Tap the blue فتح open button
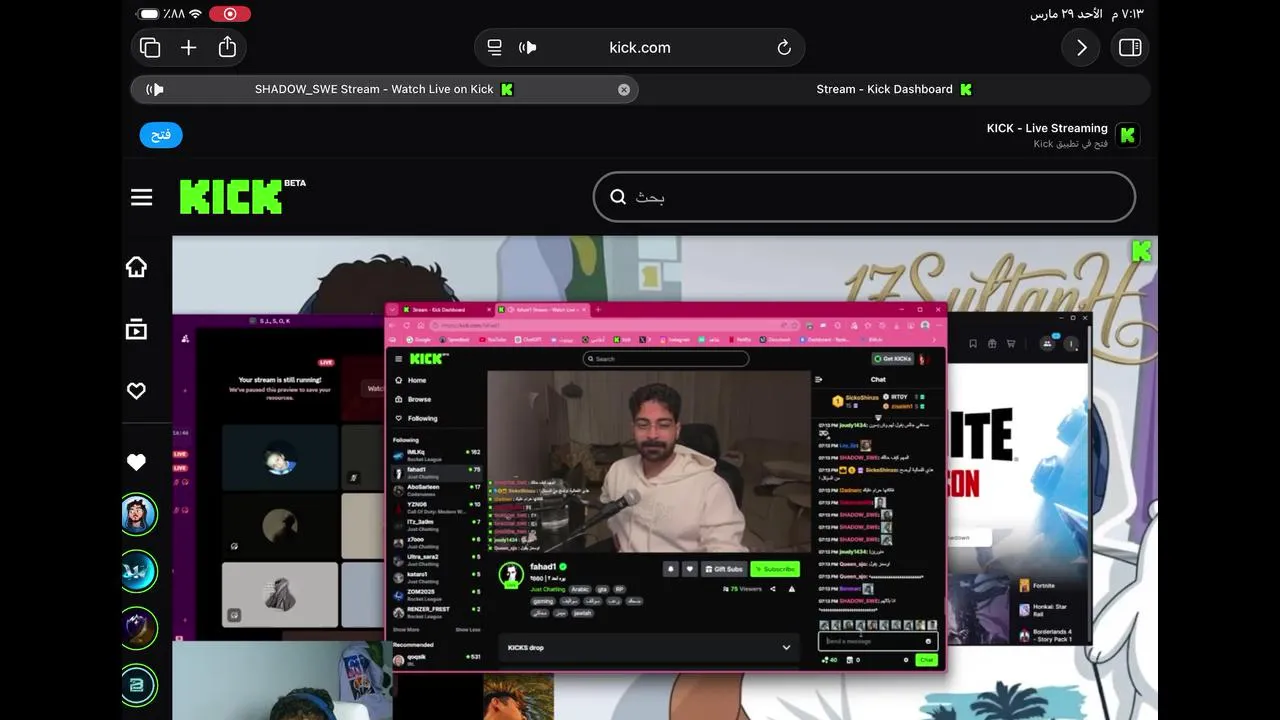Screen dimensions: 1280x720 (161, 135)
